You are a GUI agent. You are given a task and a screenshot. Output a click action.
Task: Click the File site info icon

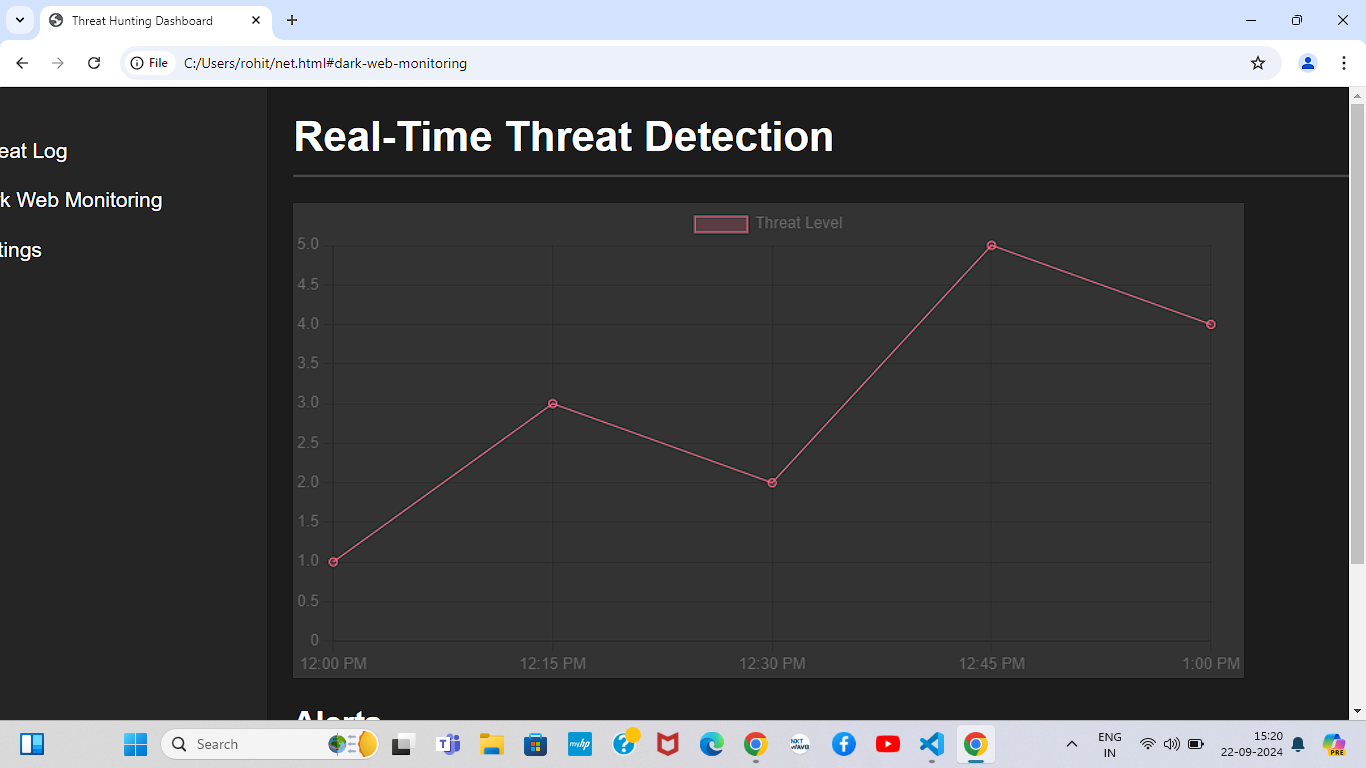pyautogui.click(x=149, y=63)
